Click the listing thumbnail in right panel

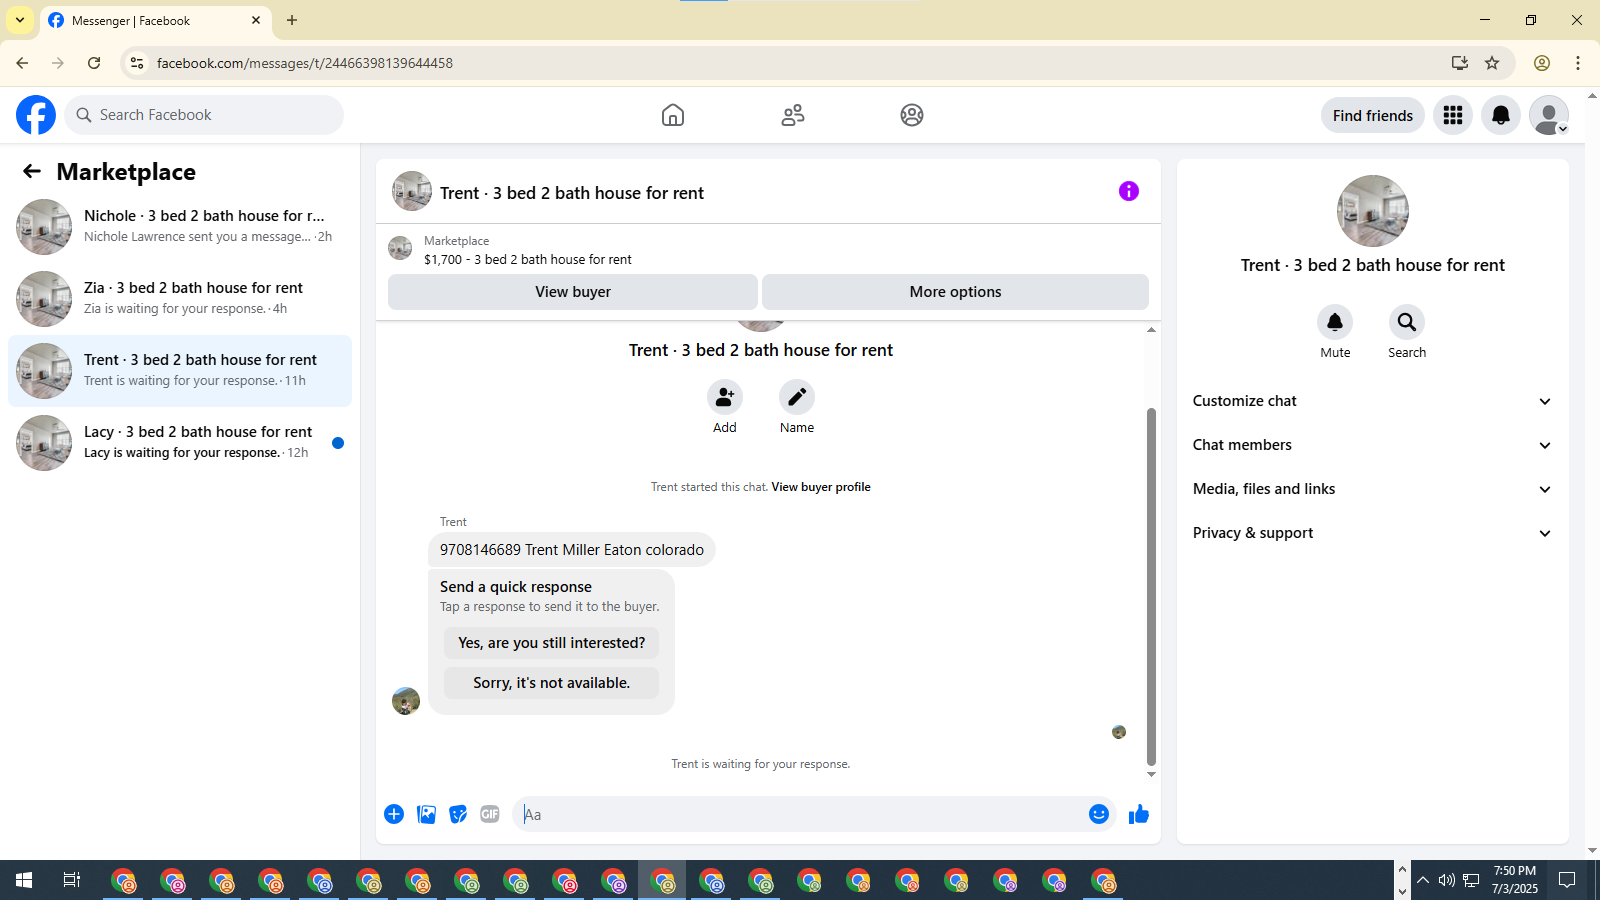(x=1373, y=211)
